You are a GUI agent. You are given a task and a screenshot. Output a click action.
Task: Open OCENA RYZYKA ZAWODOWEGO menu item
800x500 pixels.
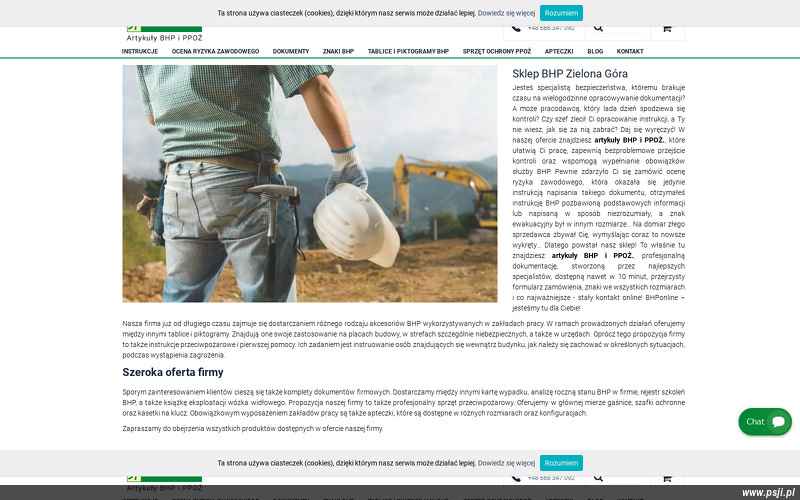(215, 52)
